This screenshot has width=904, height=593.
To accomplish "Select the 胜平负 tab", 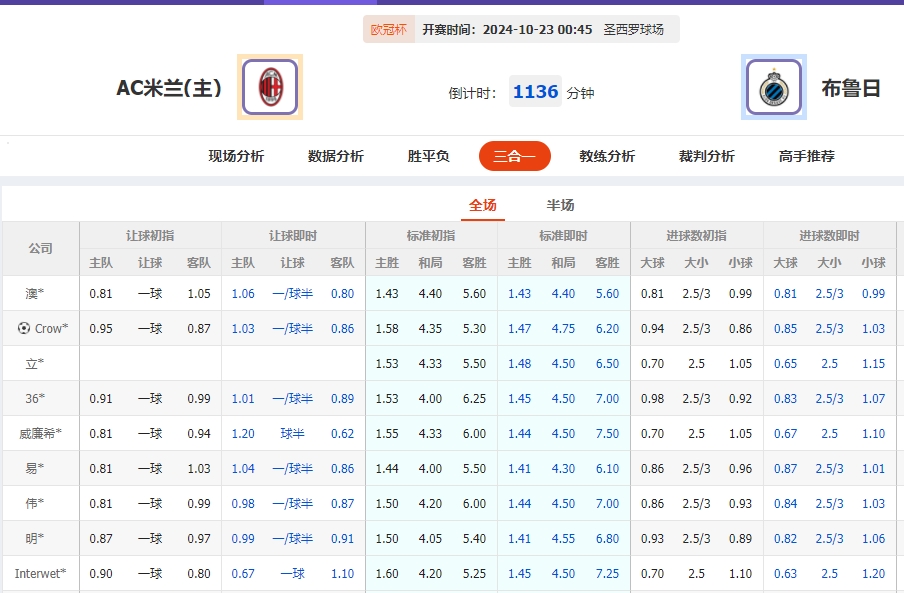I will point(428,156).
